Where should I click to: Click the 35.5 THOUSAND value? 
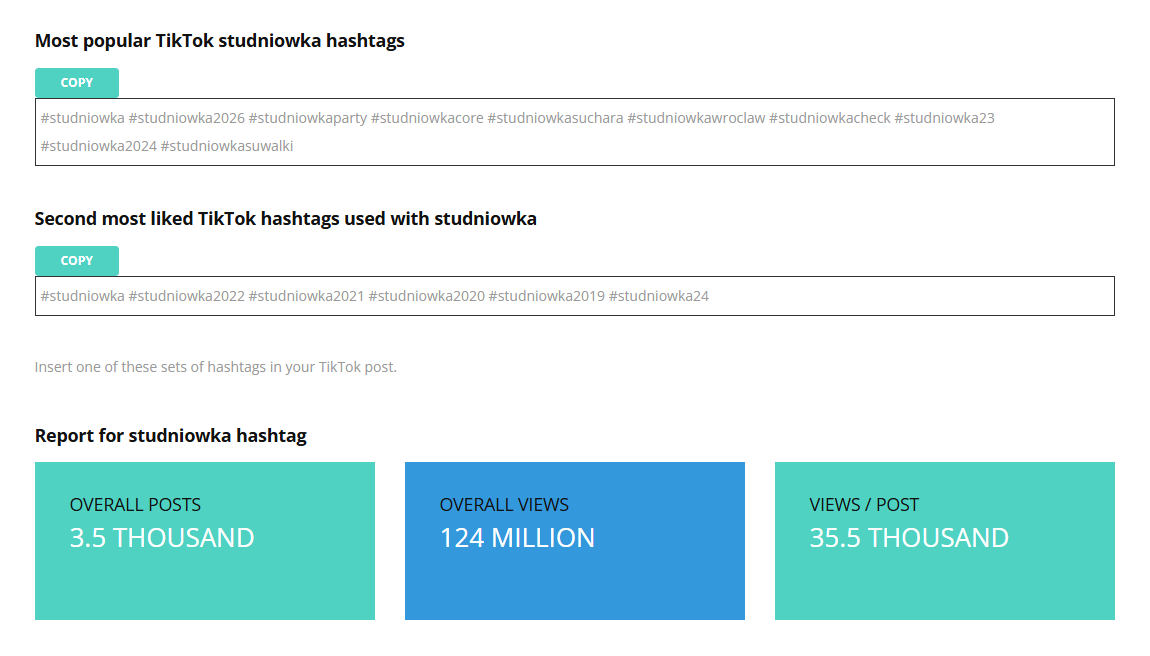point(909,538)
